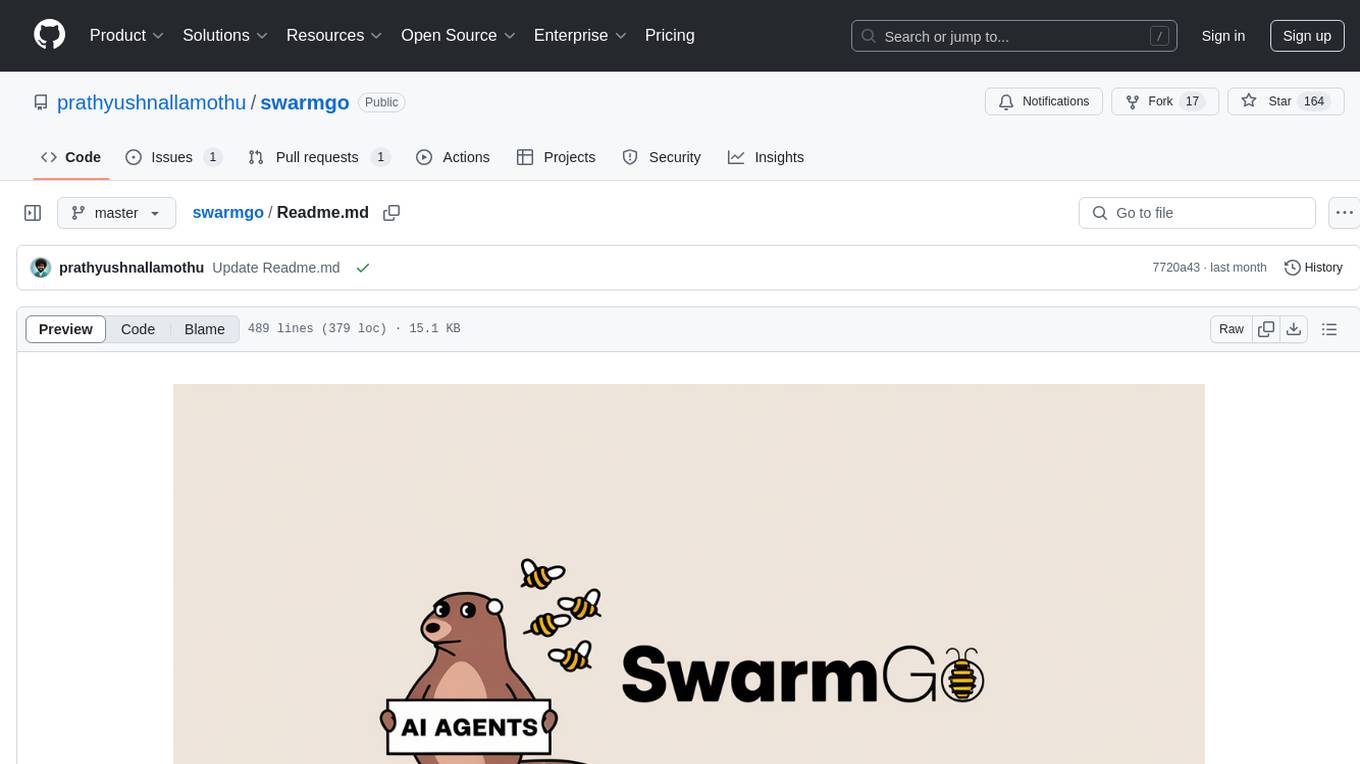
Task: Click the Readme.md file name text
Action: [323, 212]
